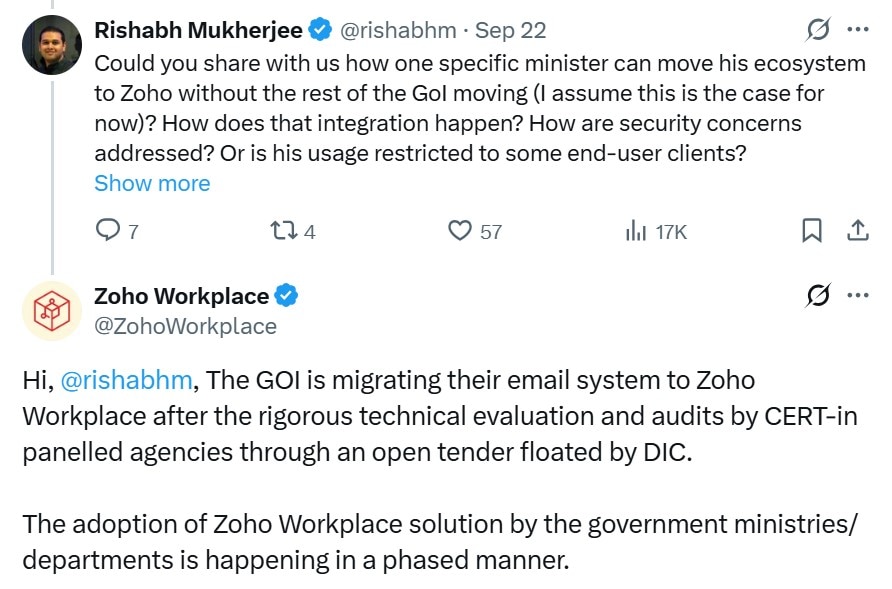Like Rishabh Mukherjee's tweet
Screen dimensions: 892x589
[x=460, y=231]
